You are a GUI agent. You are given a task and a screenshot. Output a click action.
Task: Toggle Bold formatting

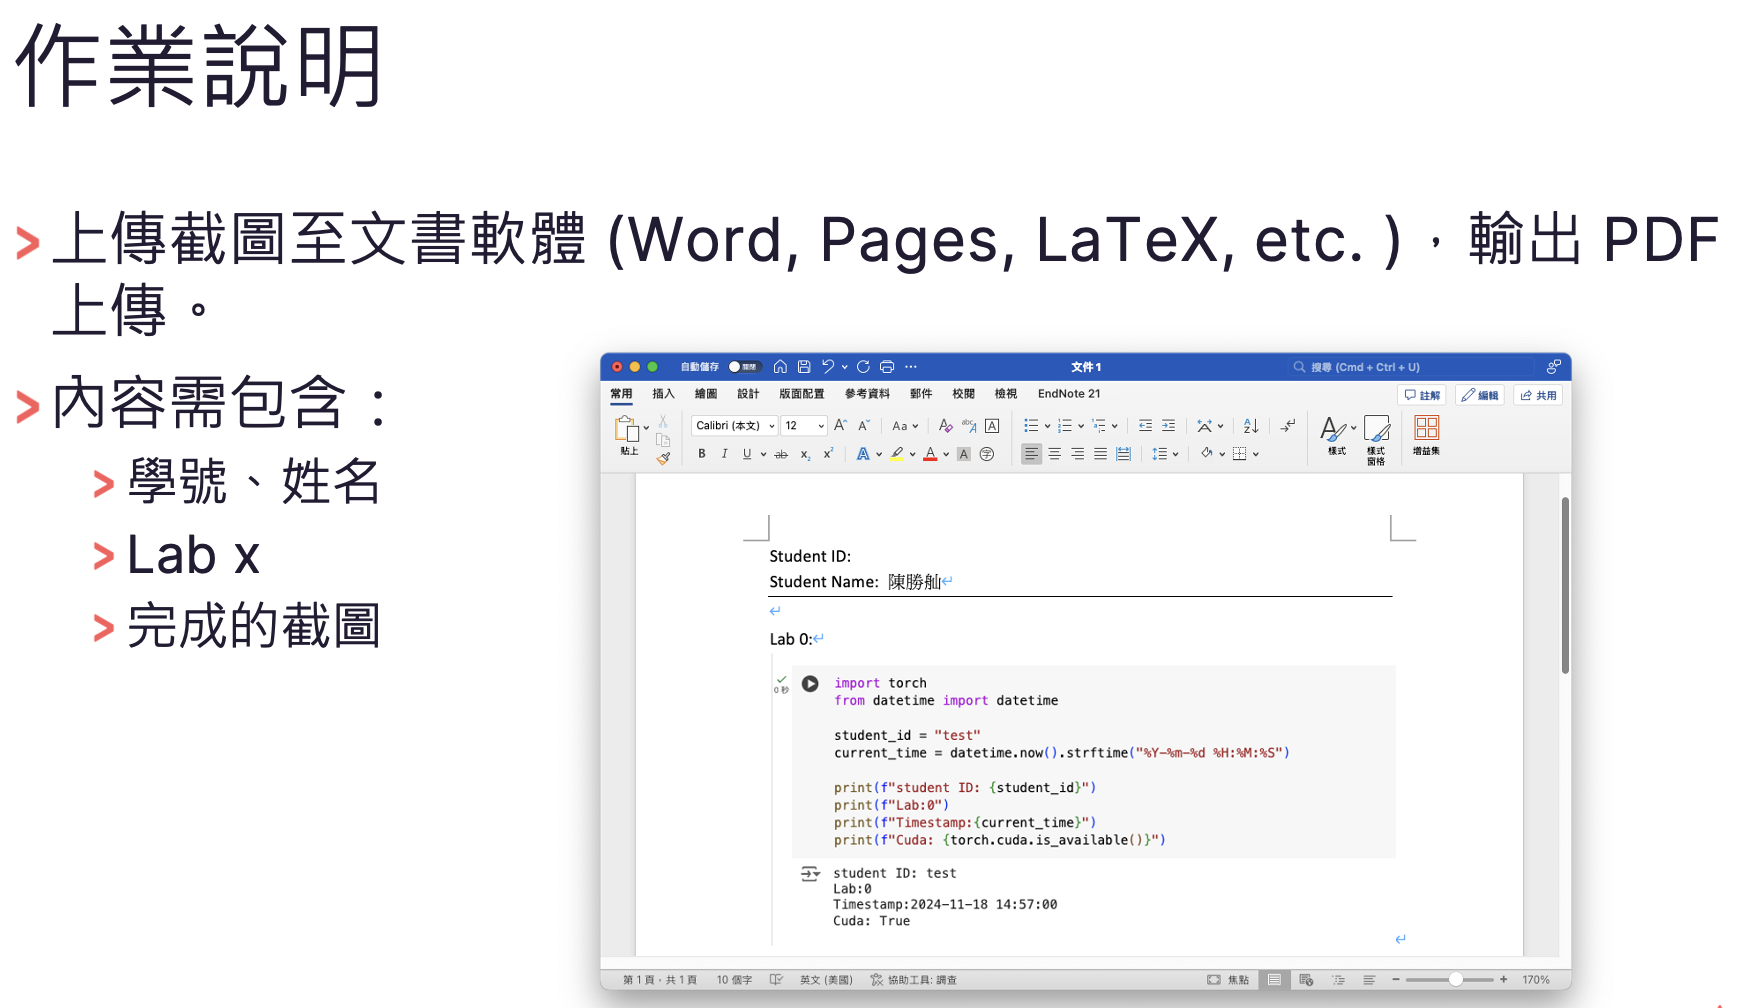(702, 454)
